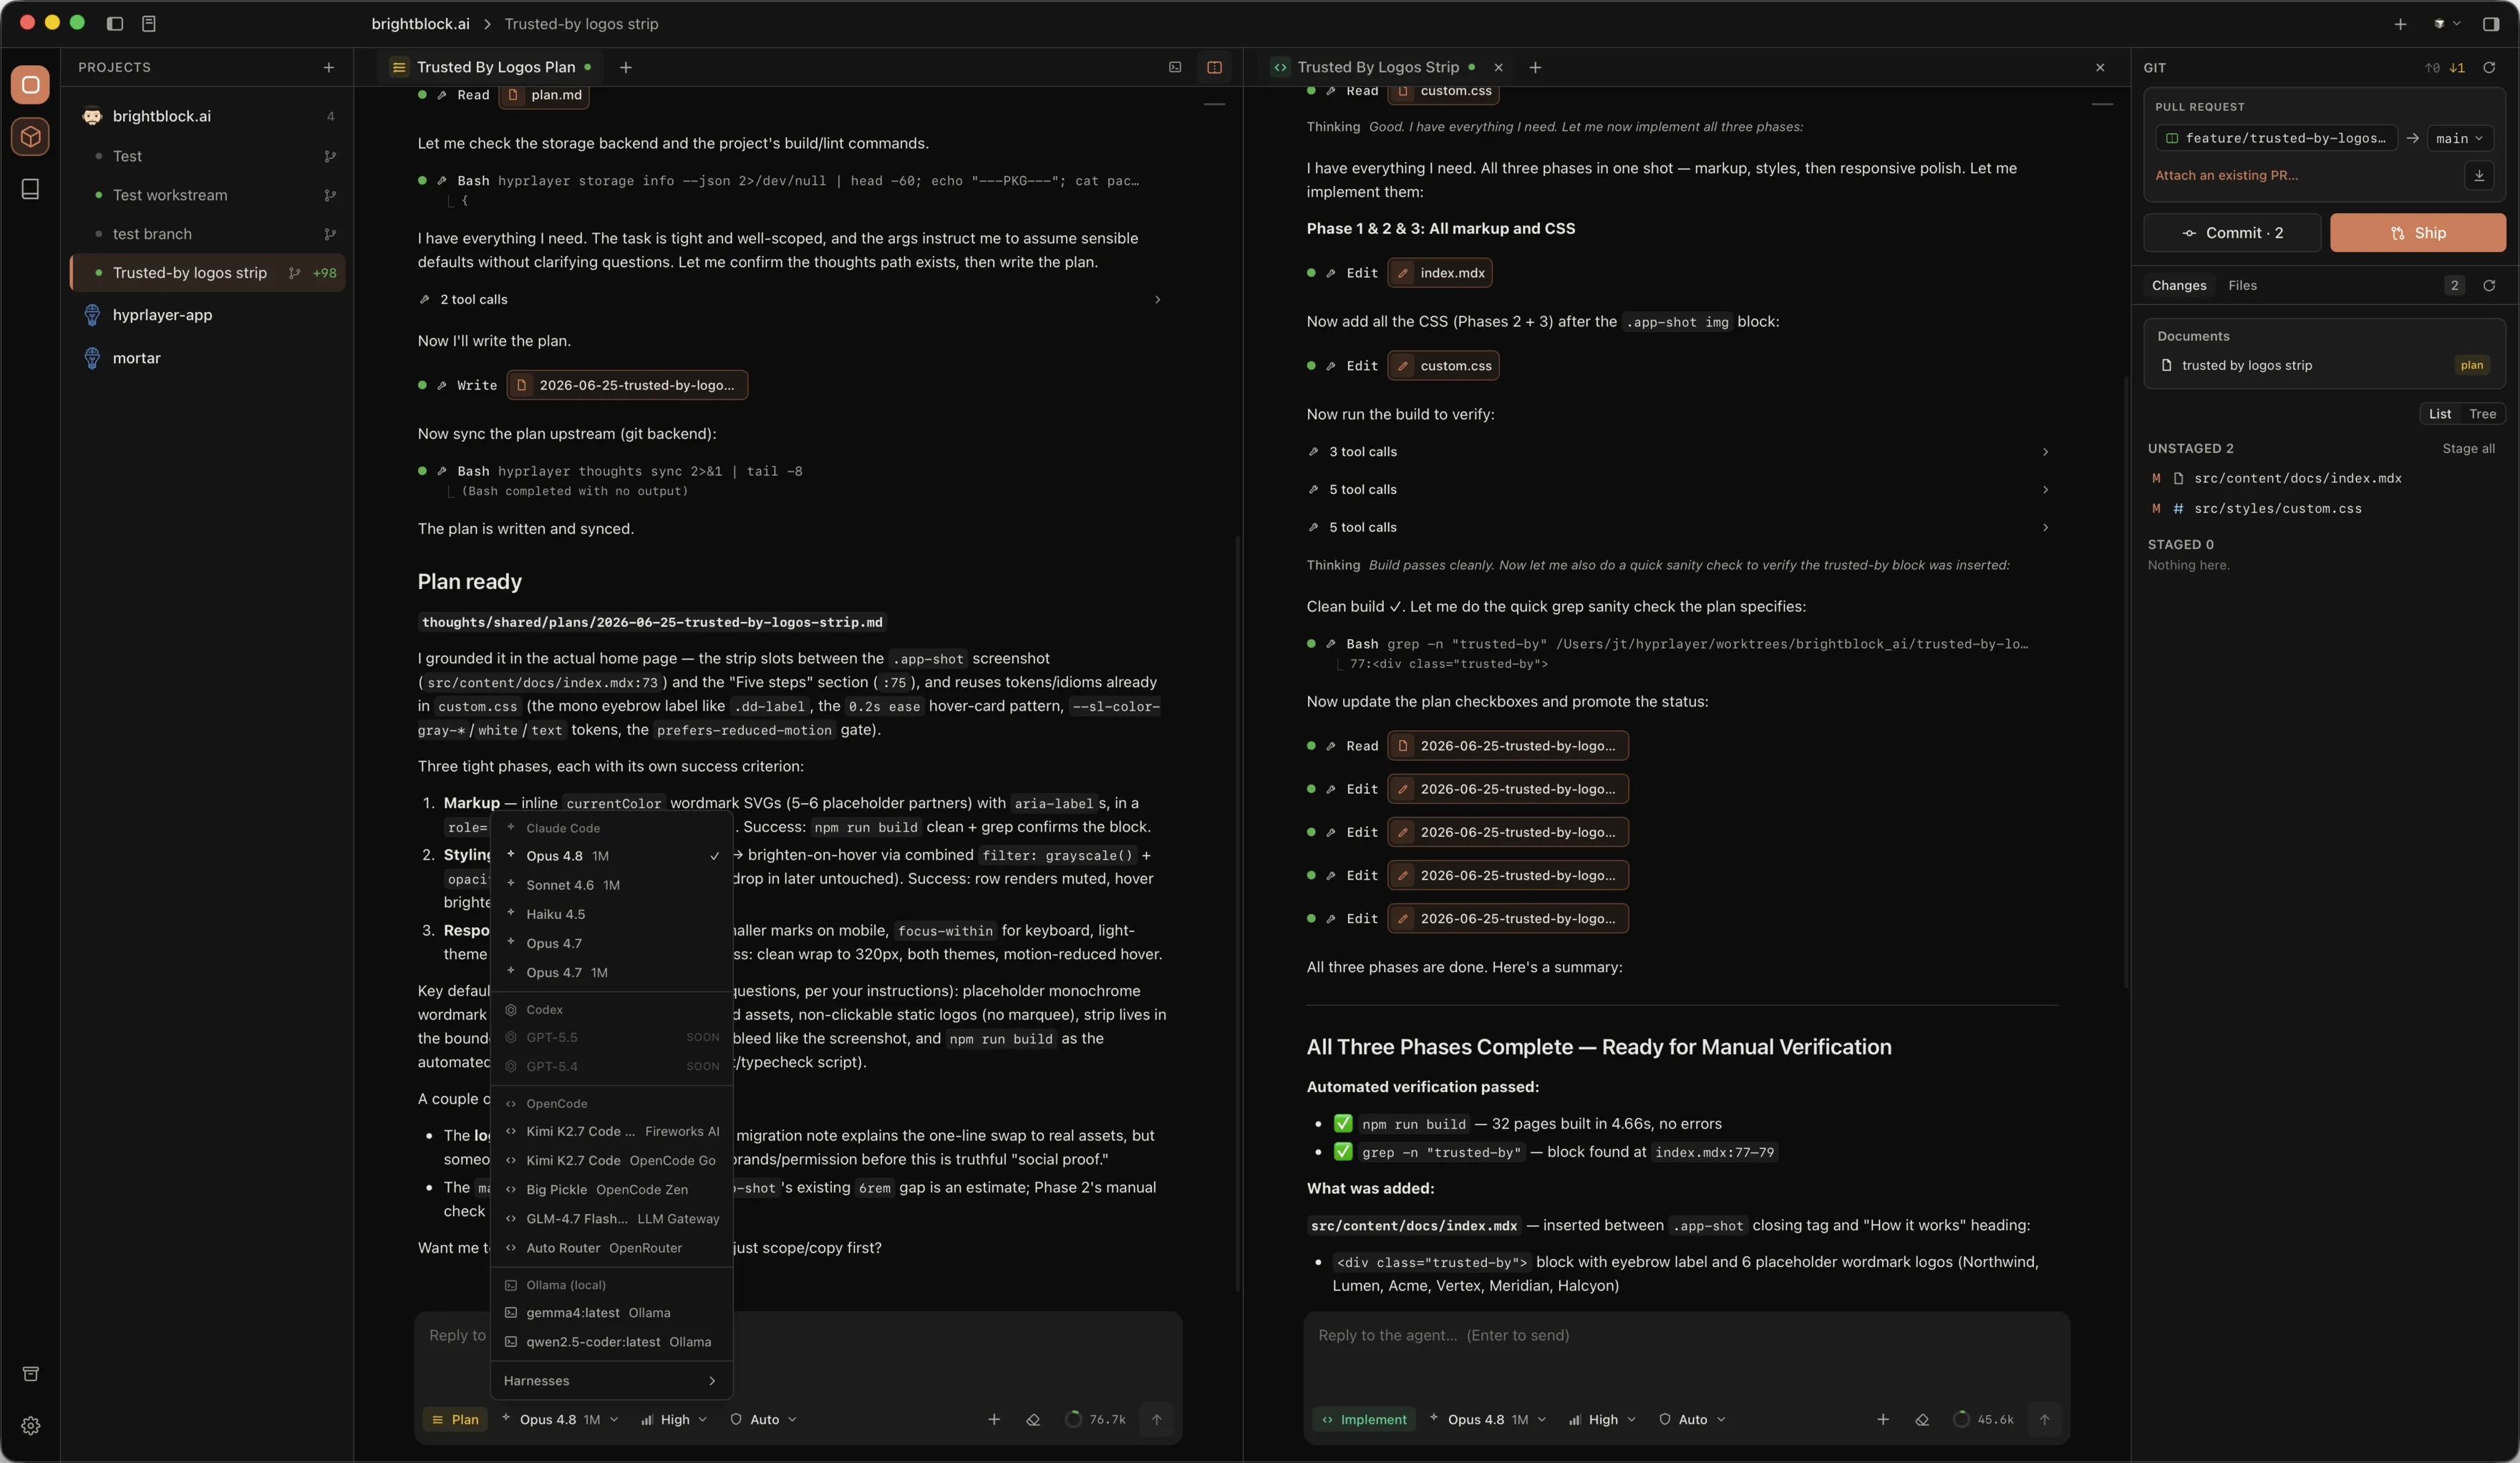Image resolution: width=2520 pixels, height=1463 pixels.
Task: Click the download icon next to Attach an existing PR
Action: [x=2479, y=175]
